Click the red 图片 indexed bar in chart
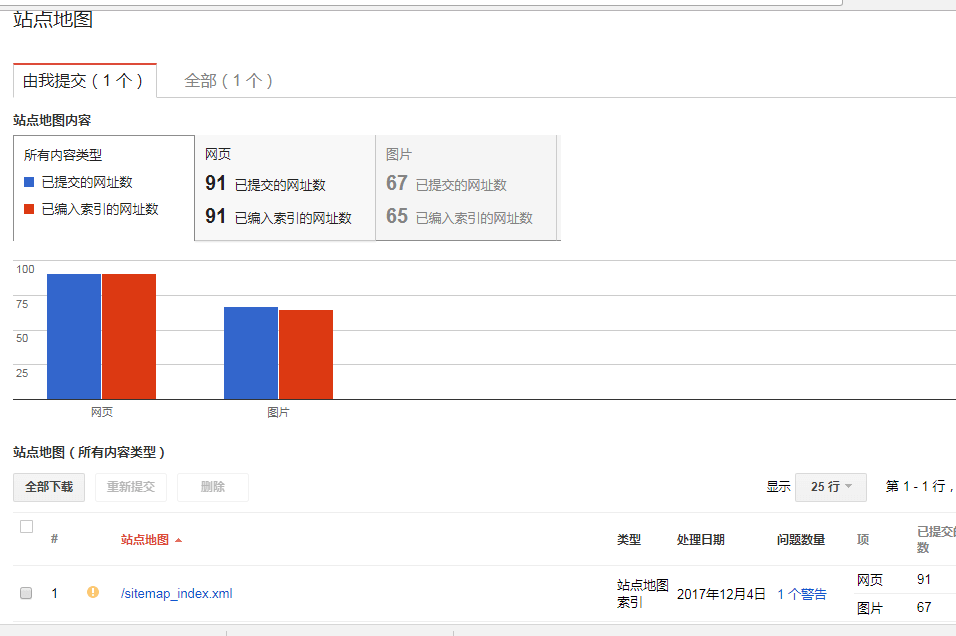This screenshot has height=636, width=956. click(306, 355)
